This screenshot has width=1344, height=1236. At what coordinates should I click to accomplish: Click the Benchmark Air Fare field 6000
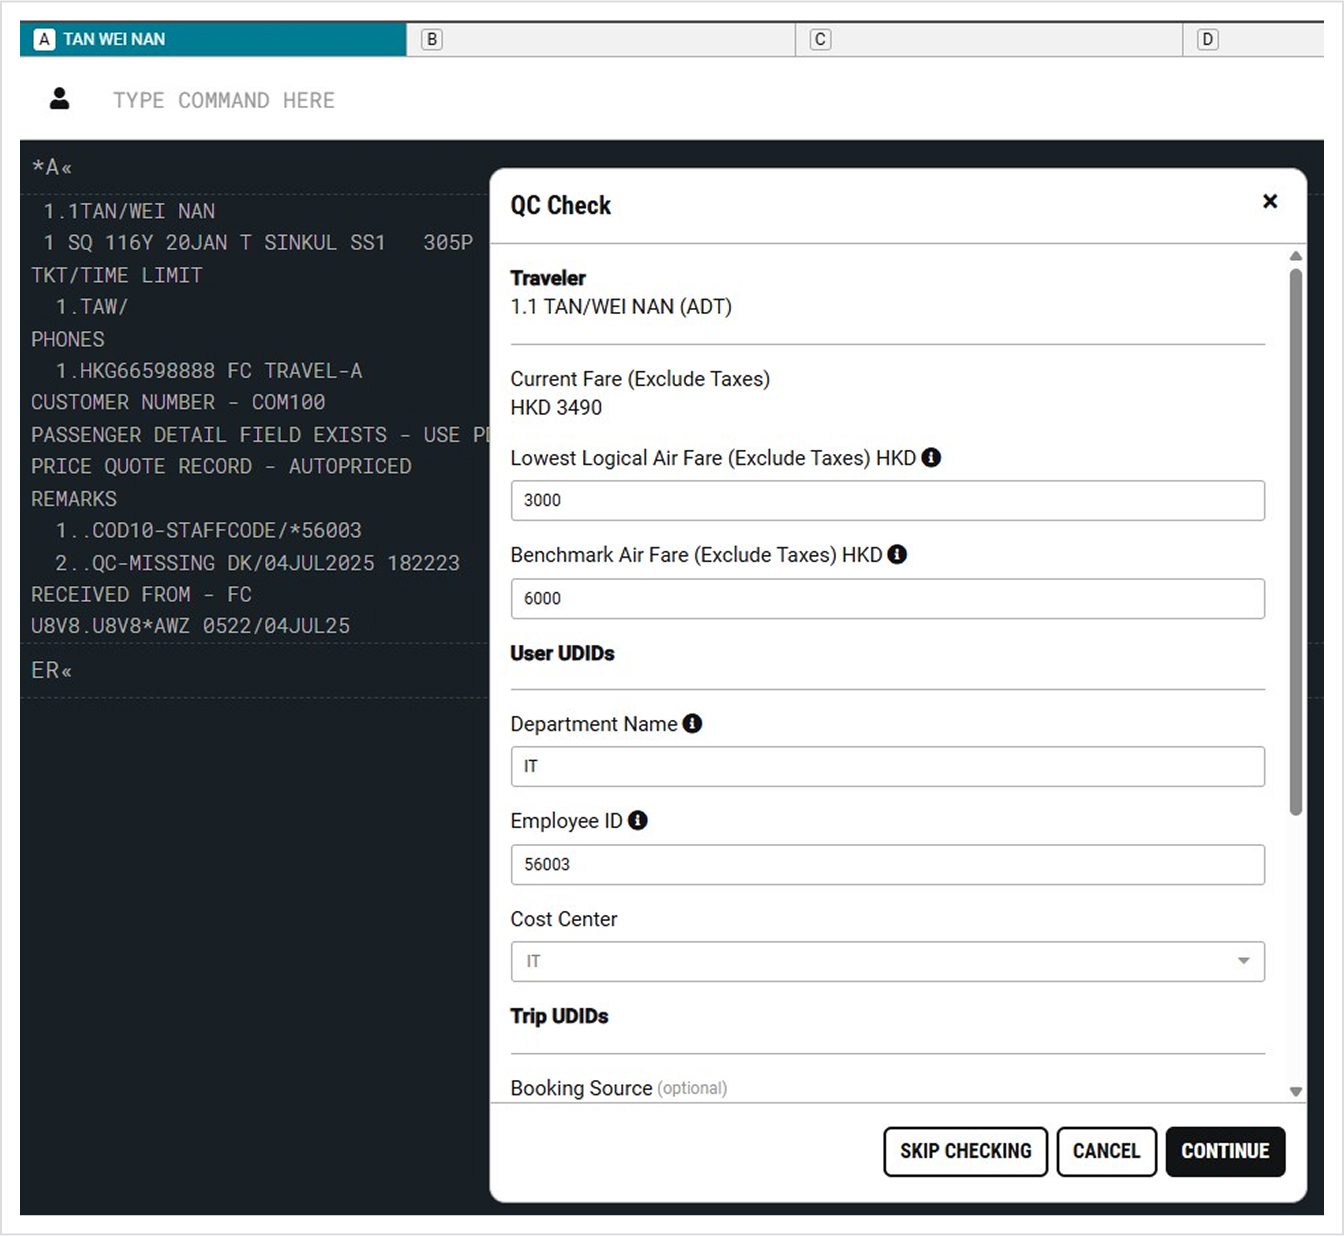(x=887, y=598)
